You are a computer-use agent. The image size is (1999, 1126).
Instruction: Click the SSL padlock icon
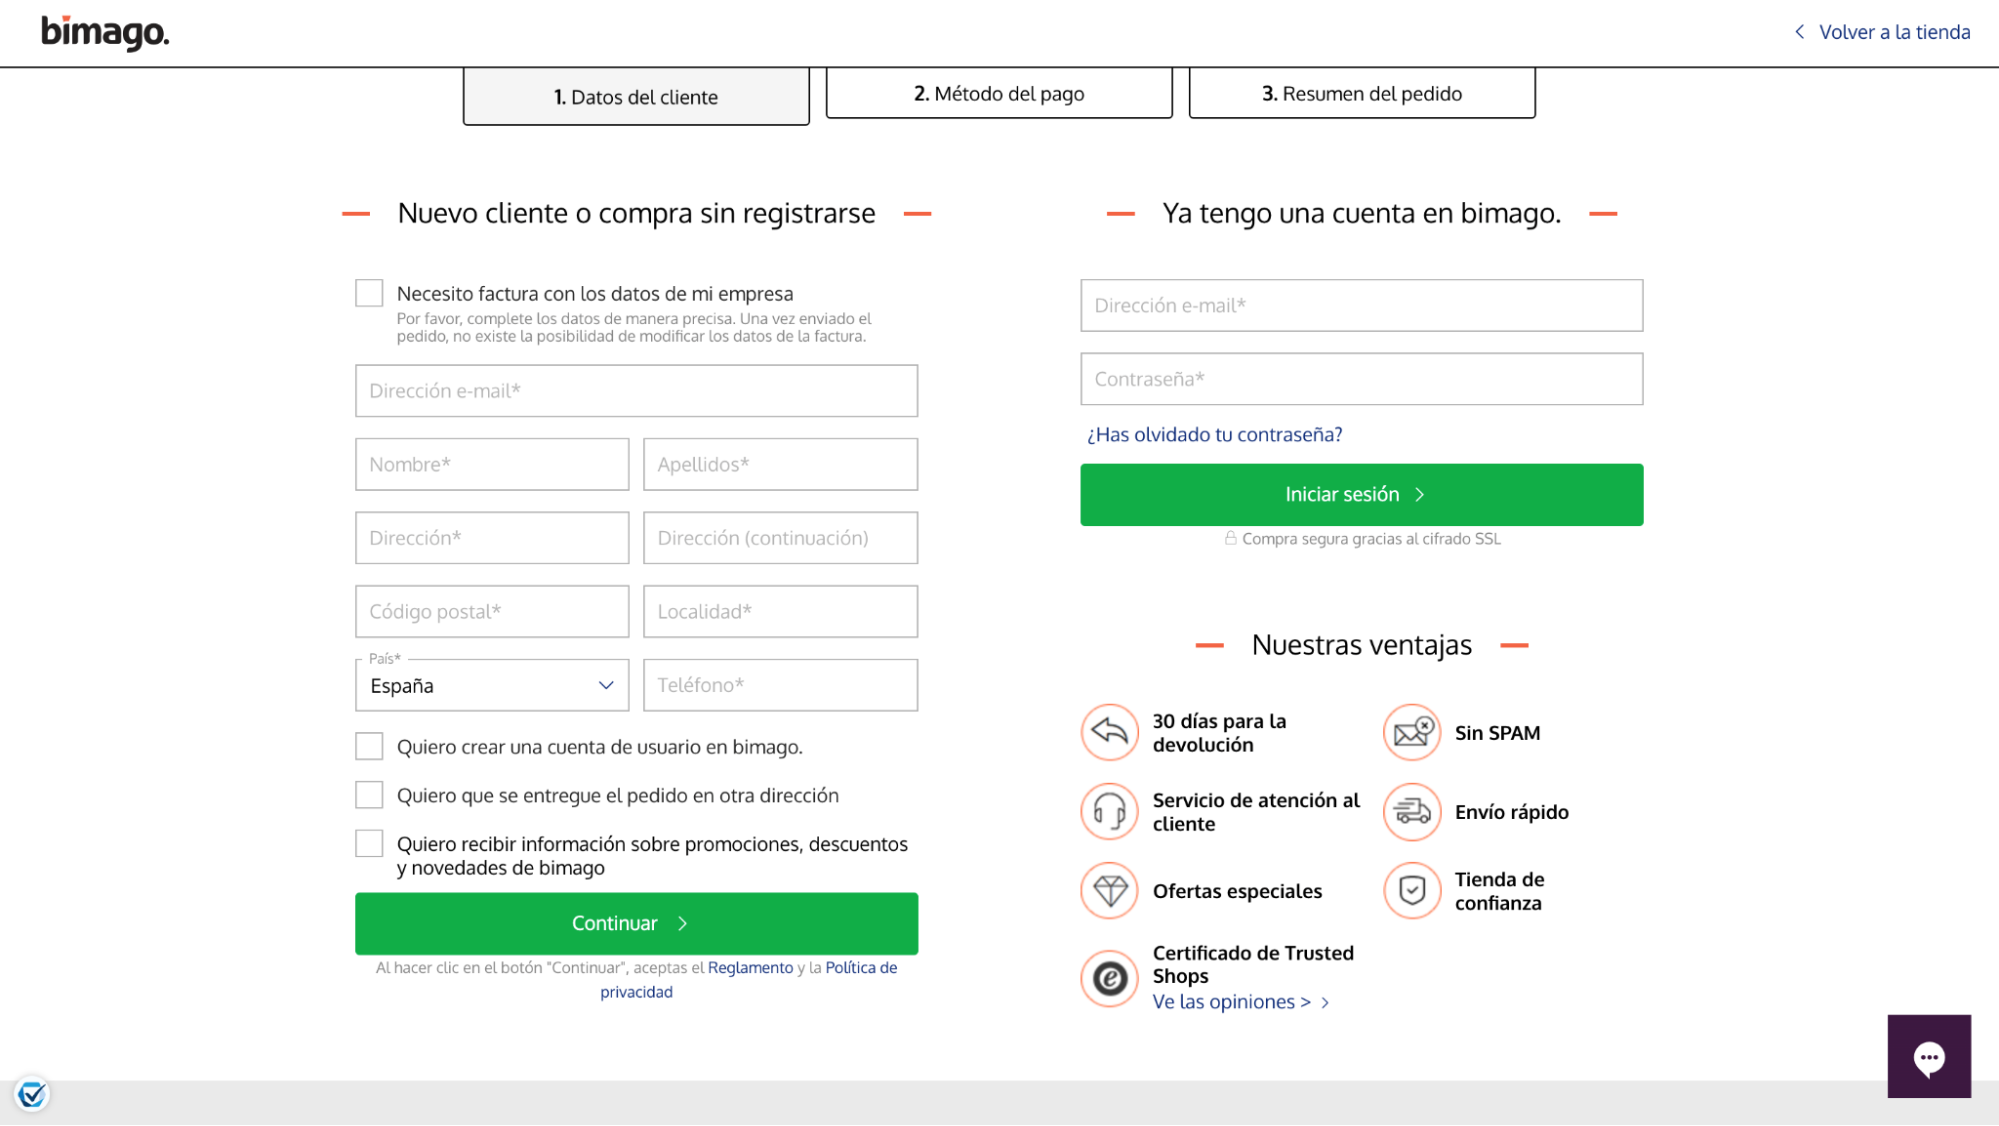(x=1230, y=538)
